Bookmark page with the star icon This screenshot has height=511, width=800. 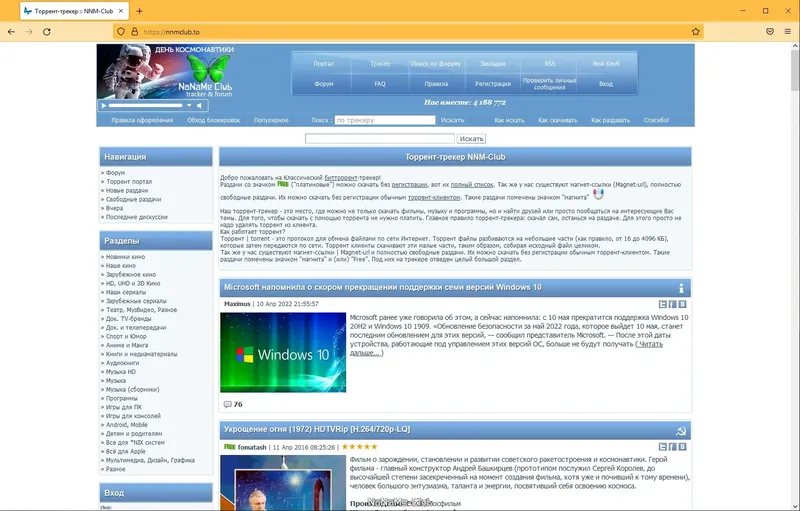695,32
